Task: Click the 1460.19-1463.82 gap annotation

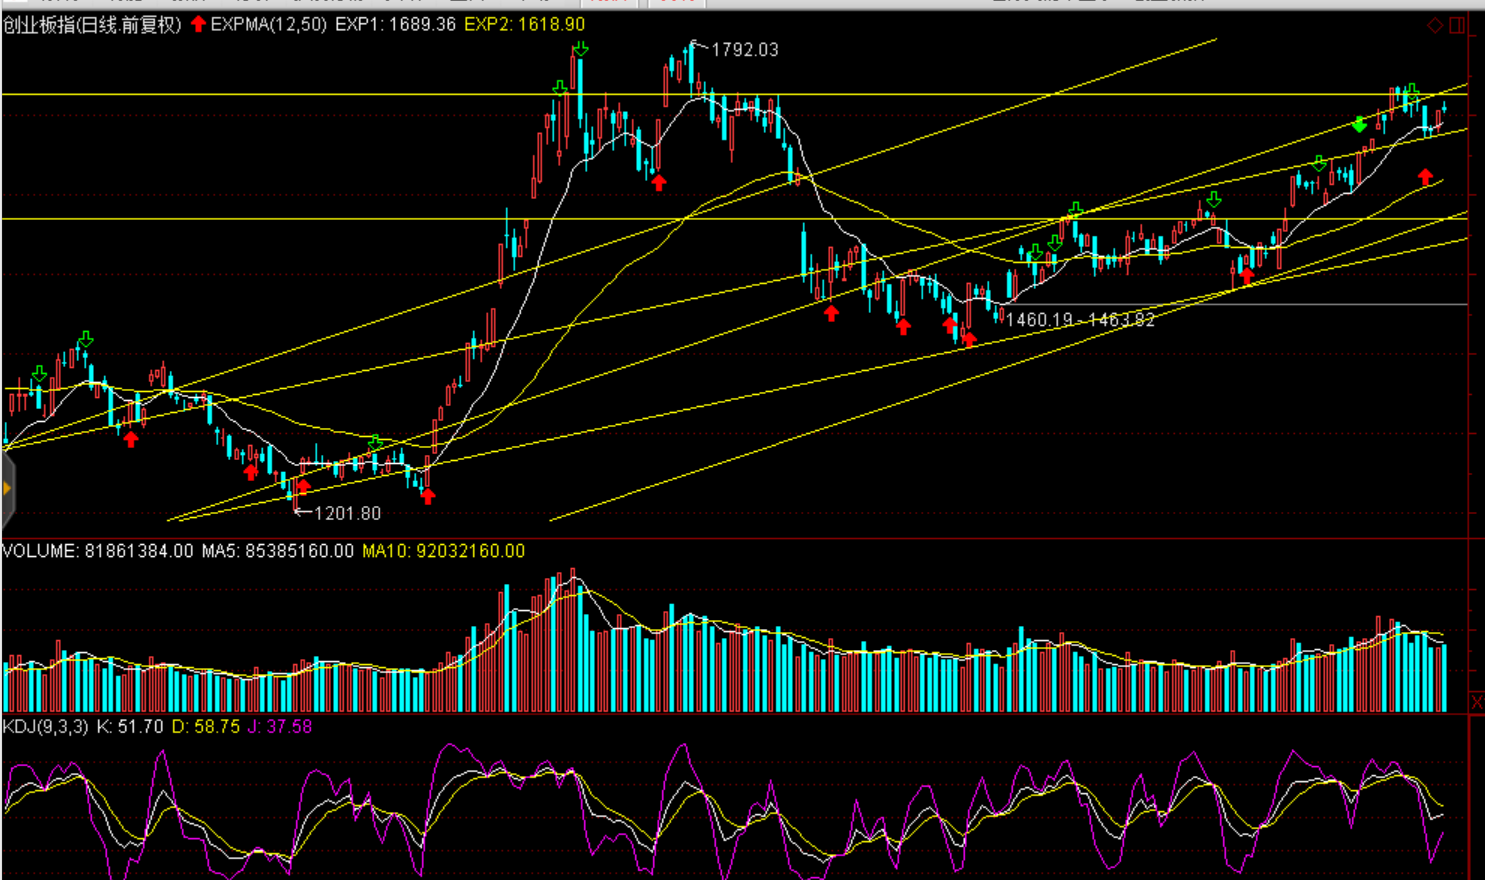Action: coord(1080,320)
